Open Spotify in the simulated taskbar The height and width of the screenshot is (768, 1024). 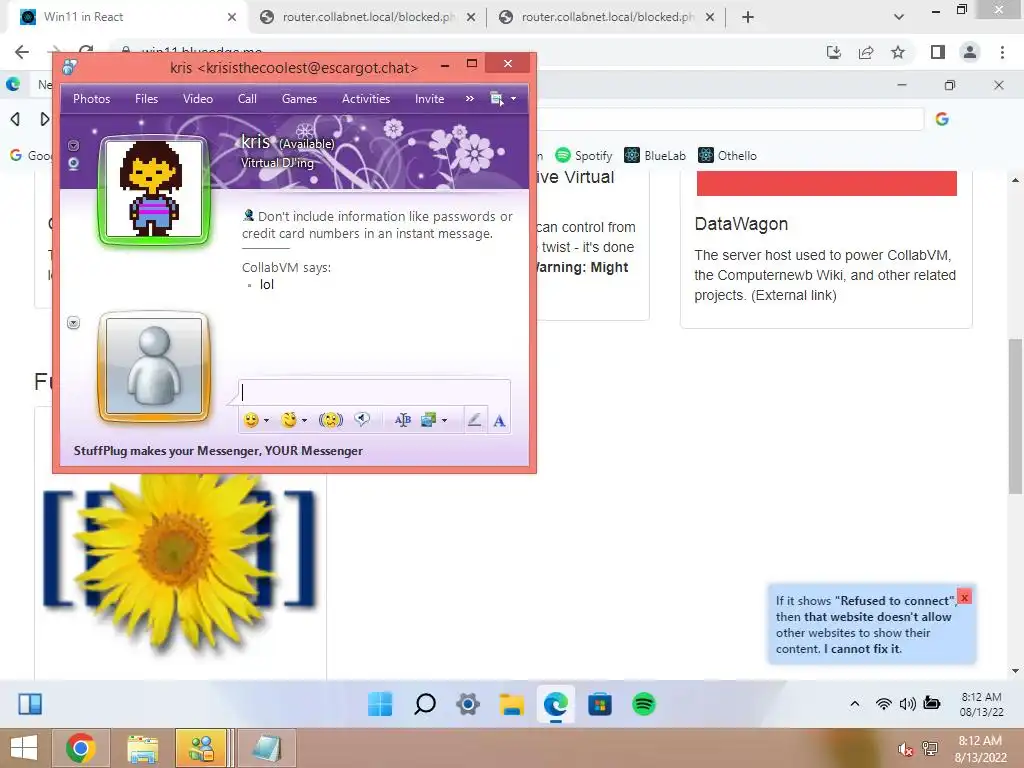point(644,704)
